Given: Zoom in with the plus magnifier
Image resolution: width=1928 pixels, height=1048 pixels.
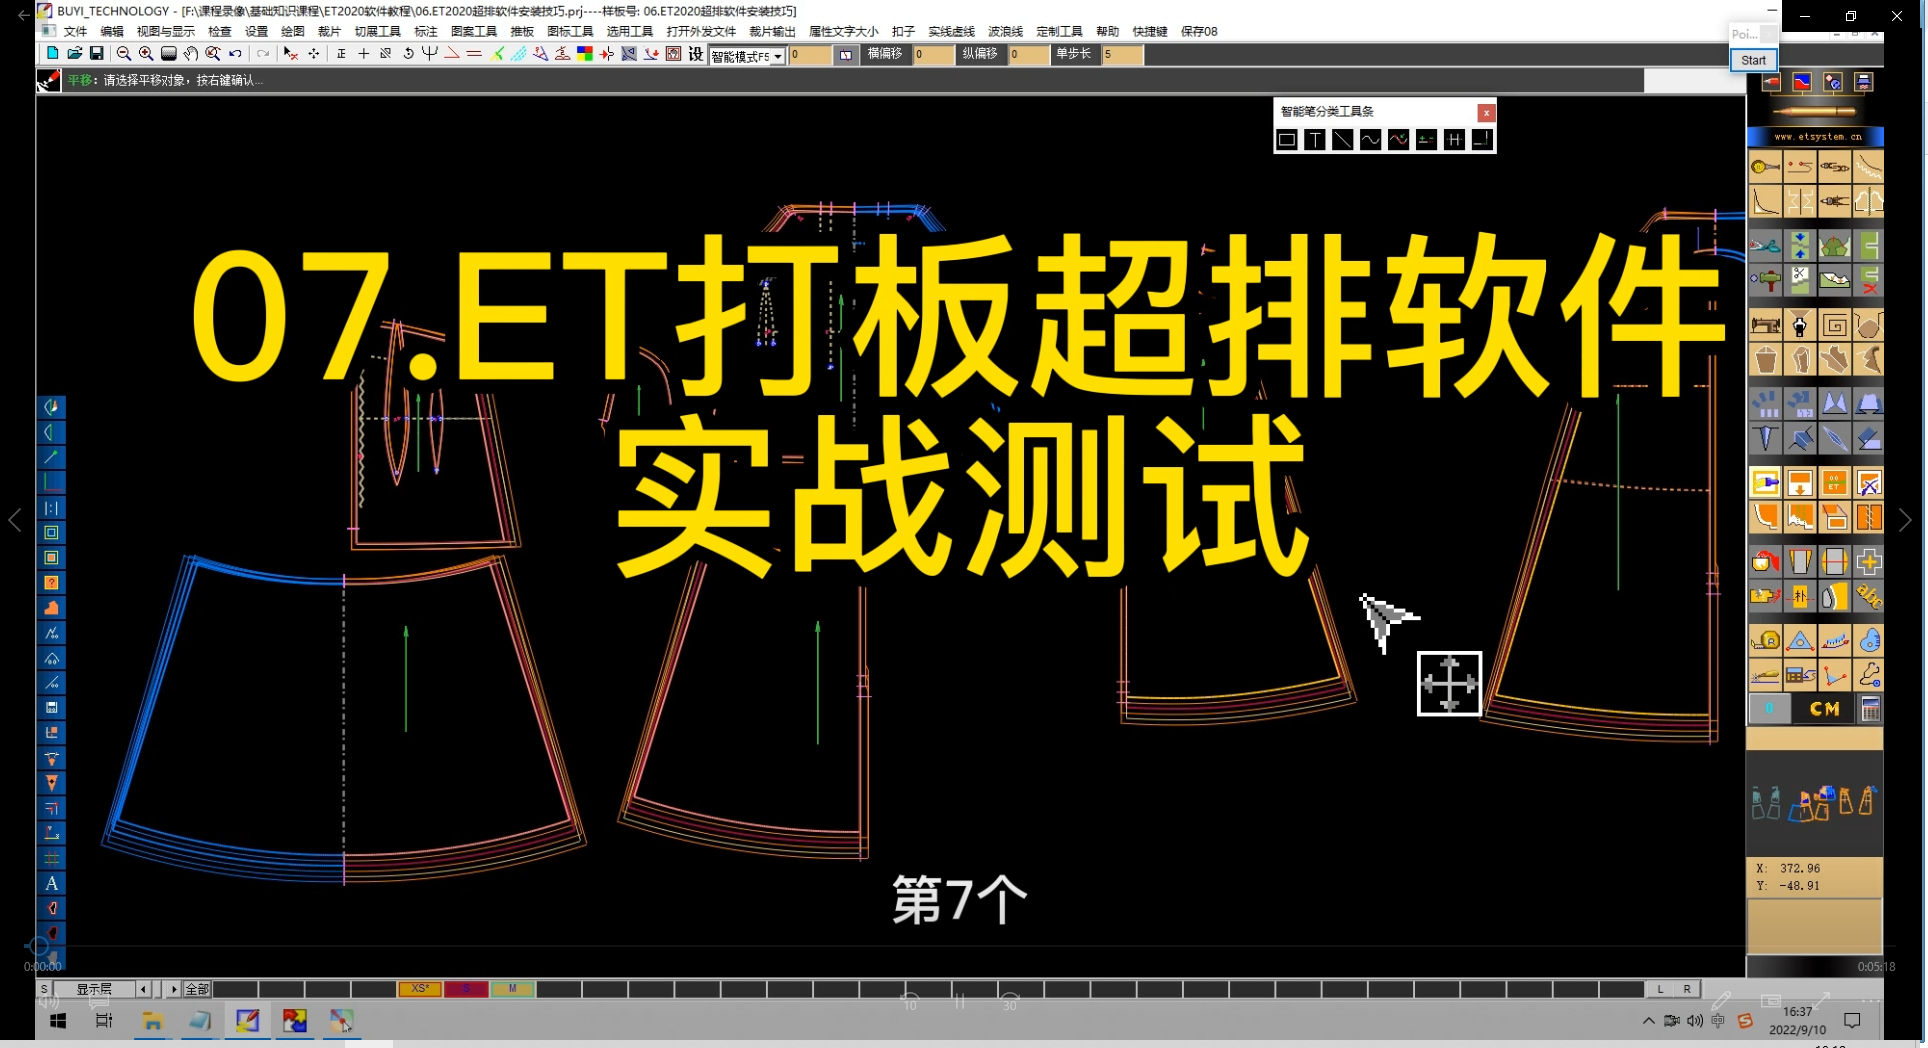Looking at the screenshot, I should (146, 54).
